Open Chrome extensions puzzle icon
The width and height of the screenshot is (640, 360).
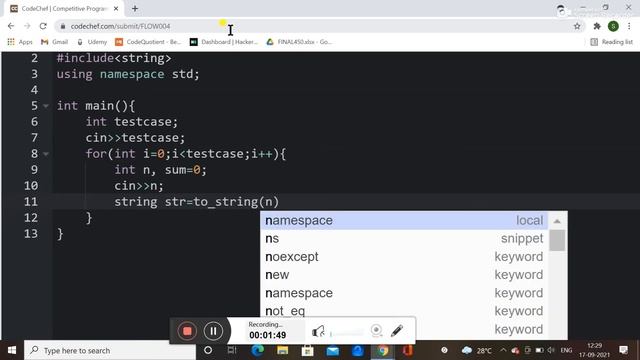click(597, 26)
